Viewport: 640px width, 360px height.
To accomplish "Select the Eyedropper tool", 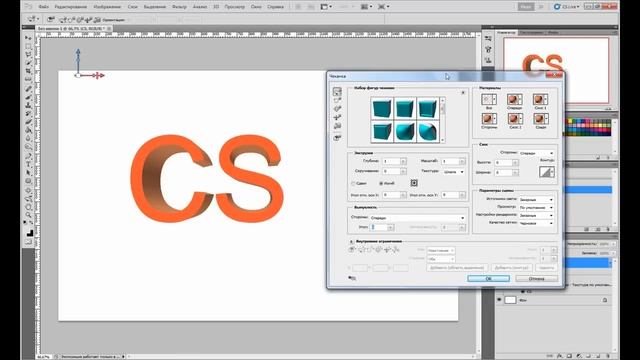I will point(29,80).
